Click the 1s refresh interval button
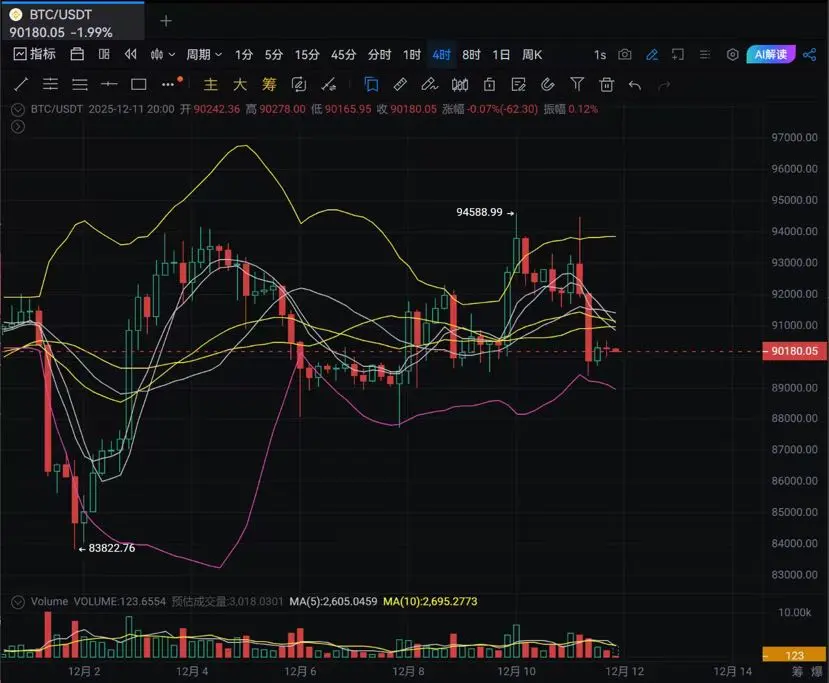 pyautogui.click(x=600, y=54)
